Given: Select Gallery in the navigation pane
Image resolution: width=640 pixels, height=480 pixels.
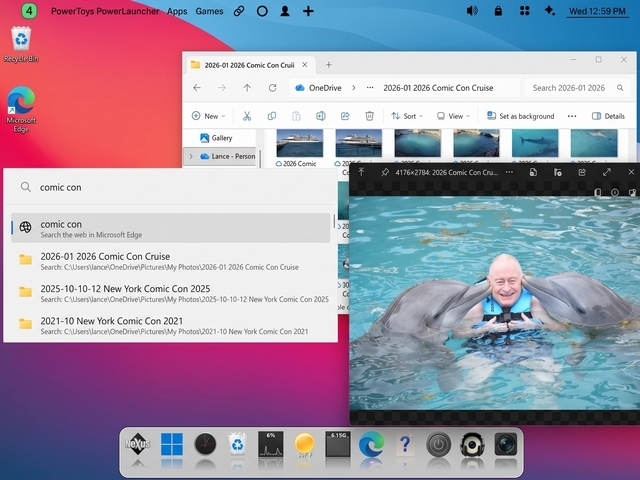Looking at the screenshot, I should click(217, 138).
